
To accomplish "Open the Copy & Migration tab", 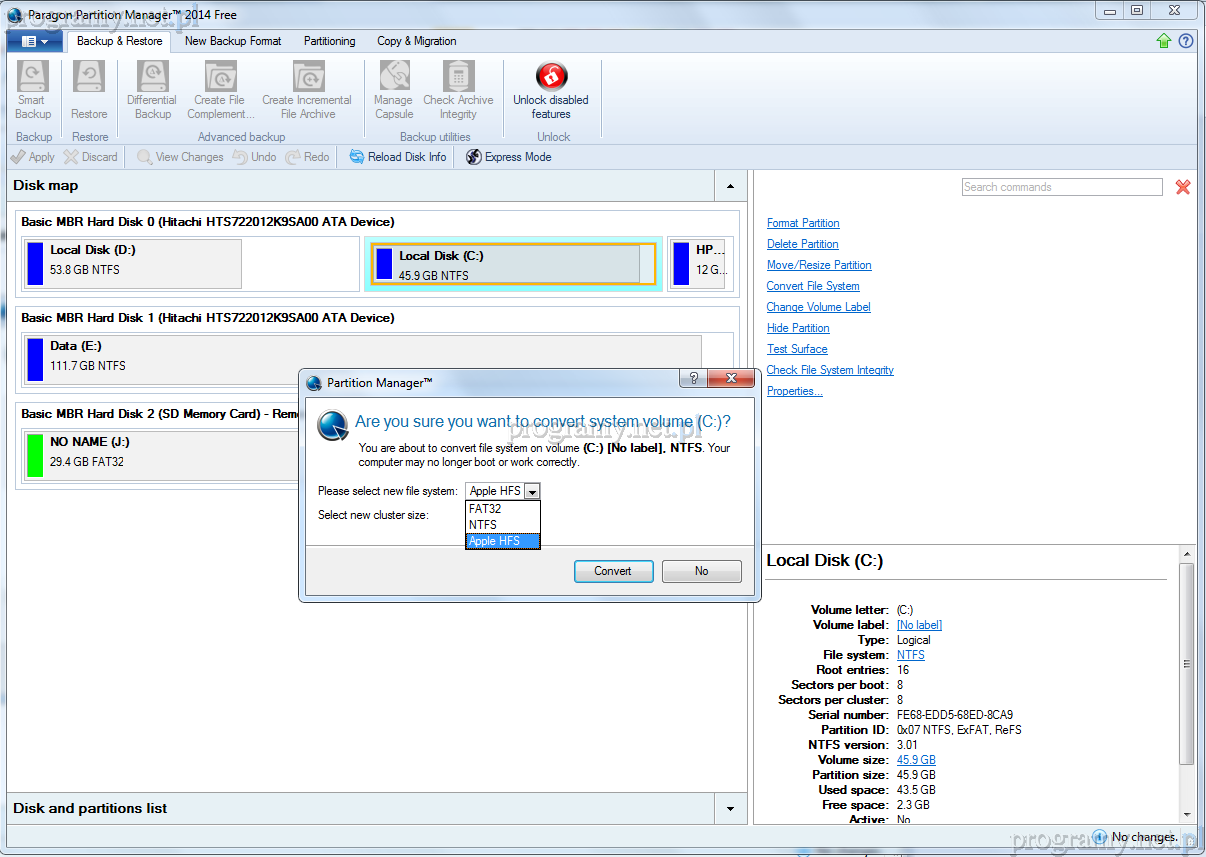I will pyautogui.click(x=416, y=41).
